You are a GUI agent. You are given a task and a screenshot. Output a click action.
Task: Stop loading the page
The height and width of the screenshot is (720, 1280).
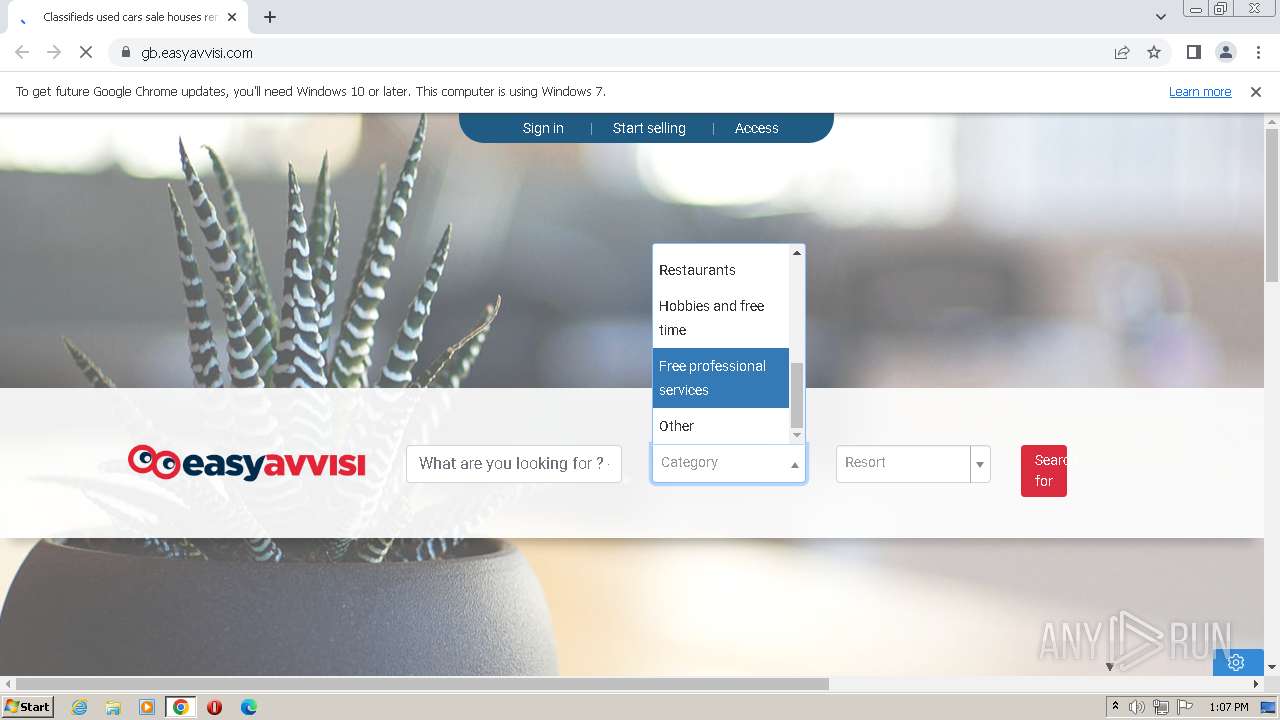pos(86,53)
